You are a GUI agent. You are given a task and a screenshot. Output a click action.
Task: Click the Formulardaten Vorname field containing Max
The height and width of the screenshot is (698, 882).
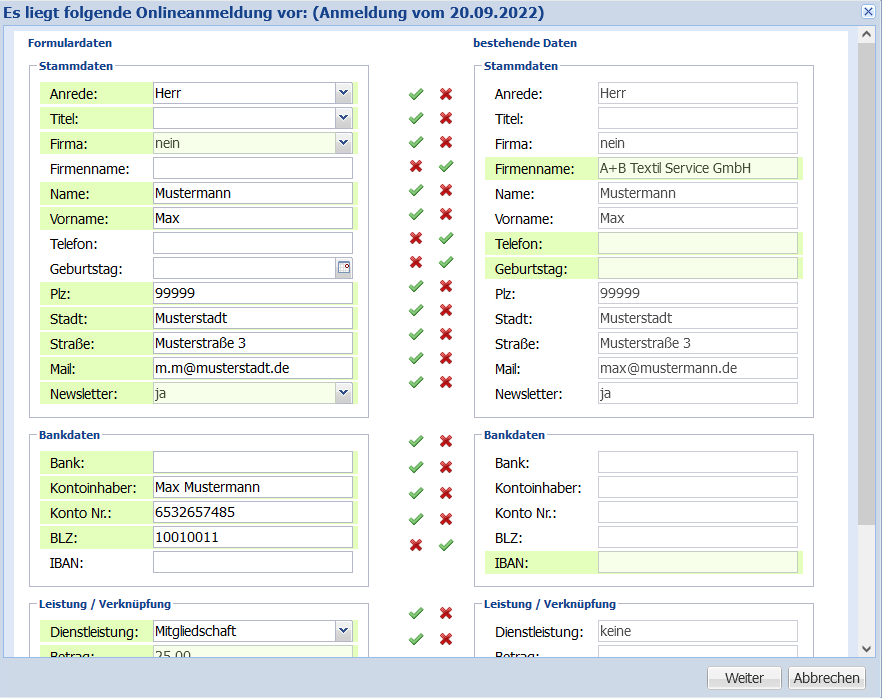pyautogui.click(x=253, y=218)
